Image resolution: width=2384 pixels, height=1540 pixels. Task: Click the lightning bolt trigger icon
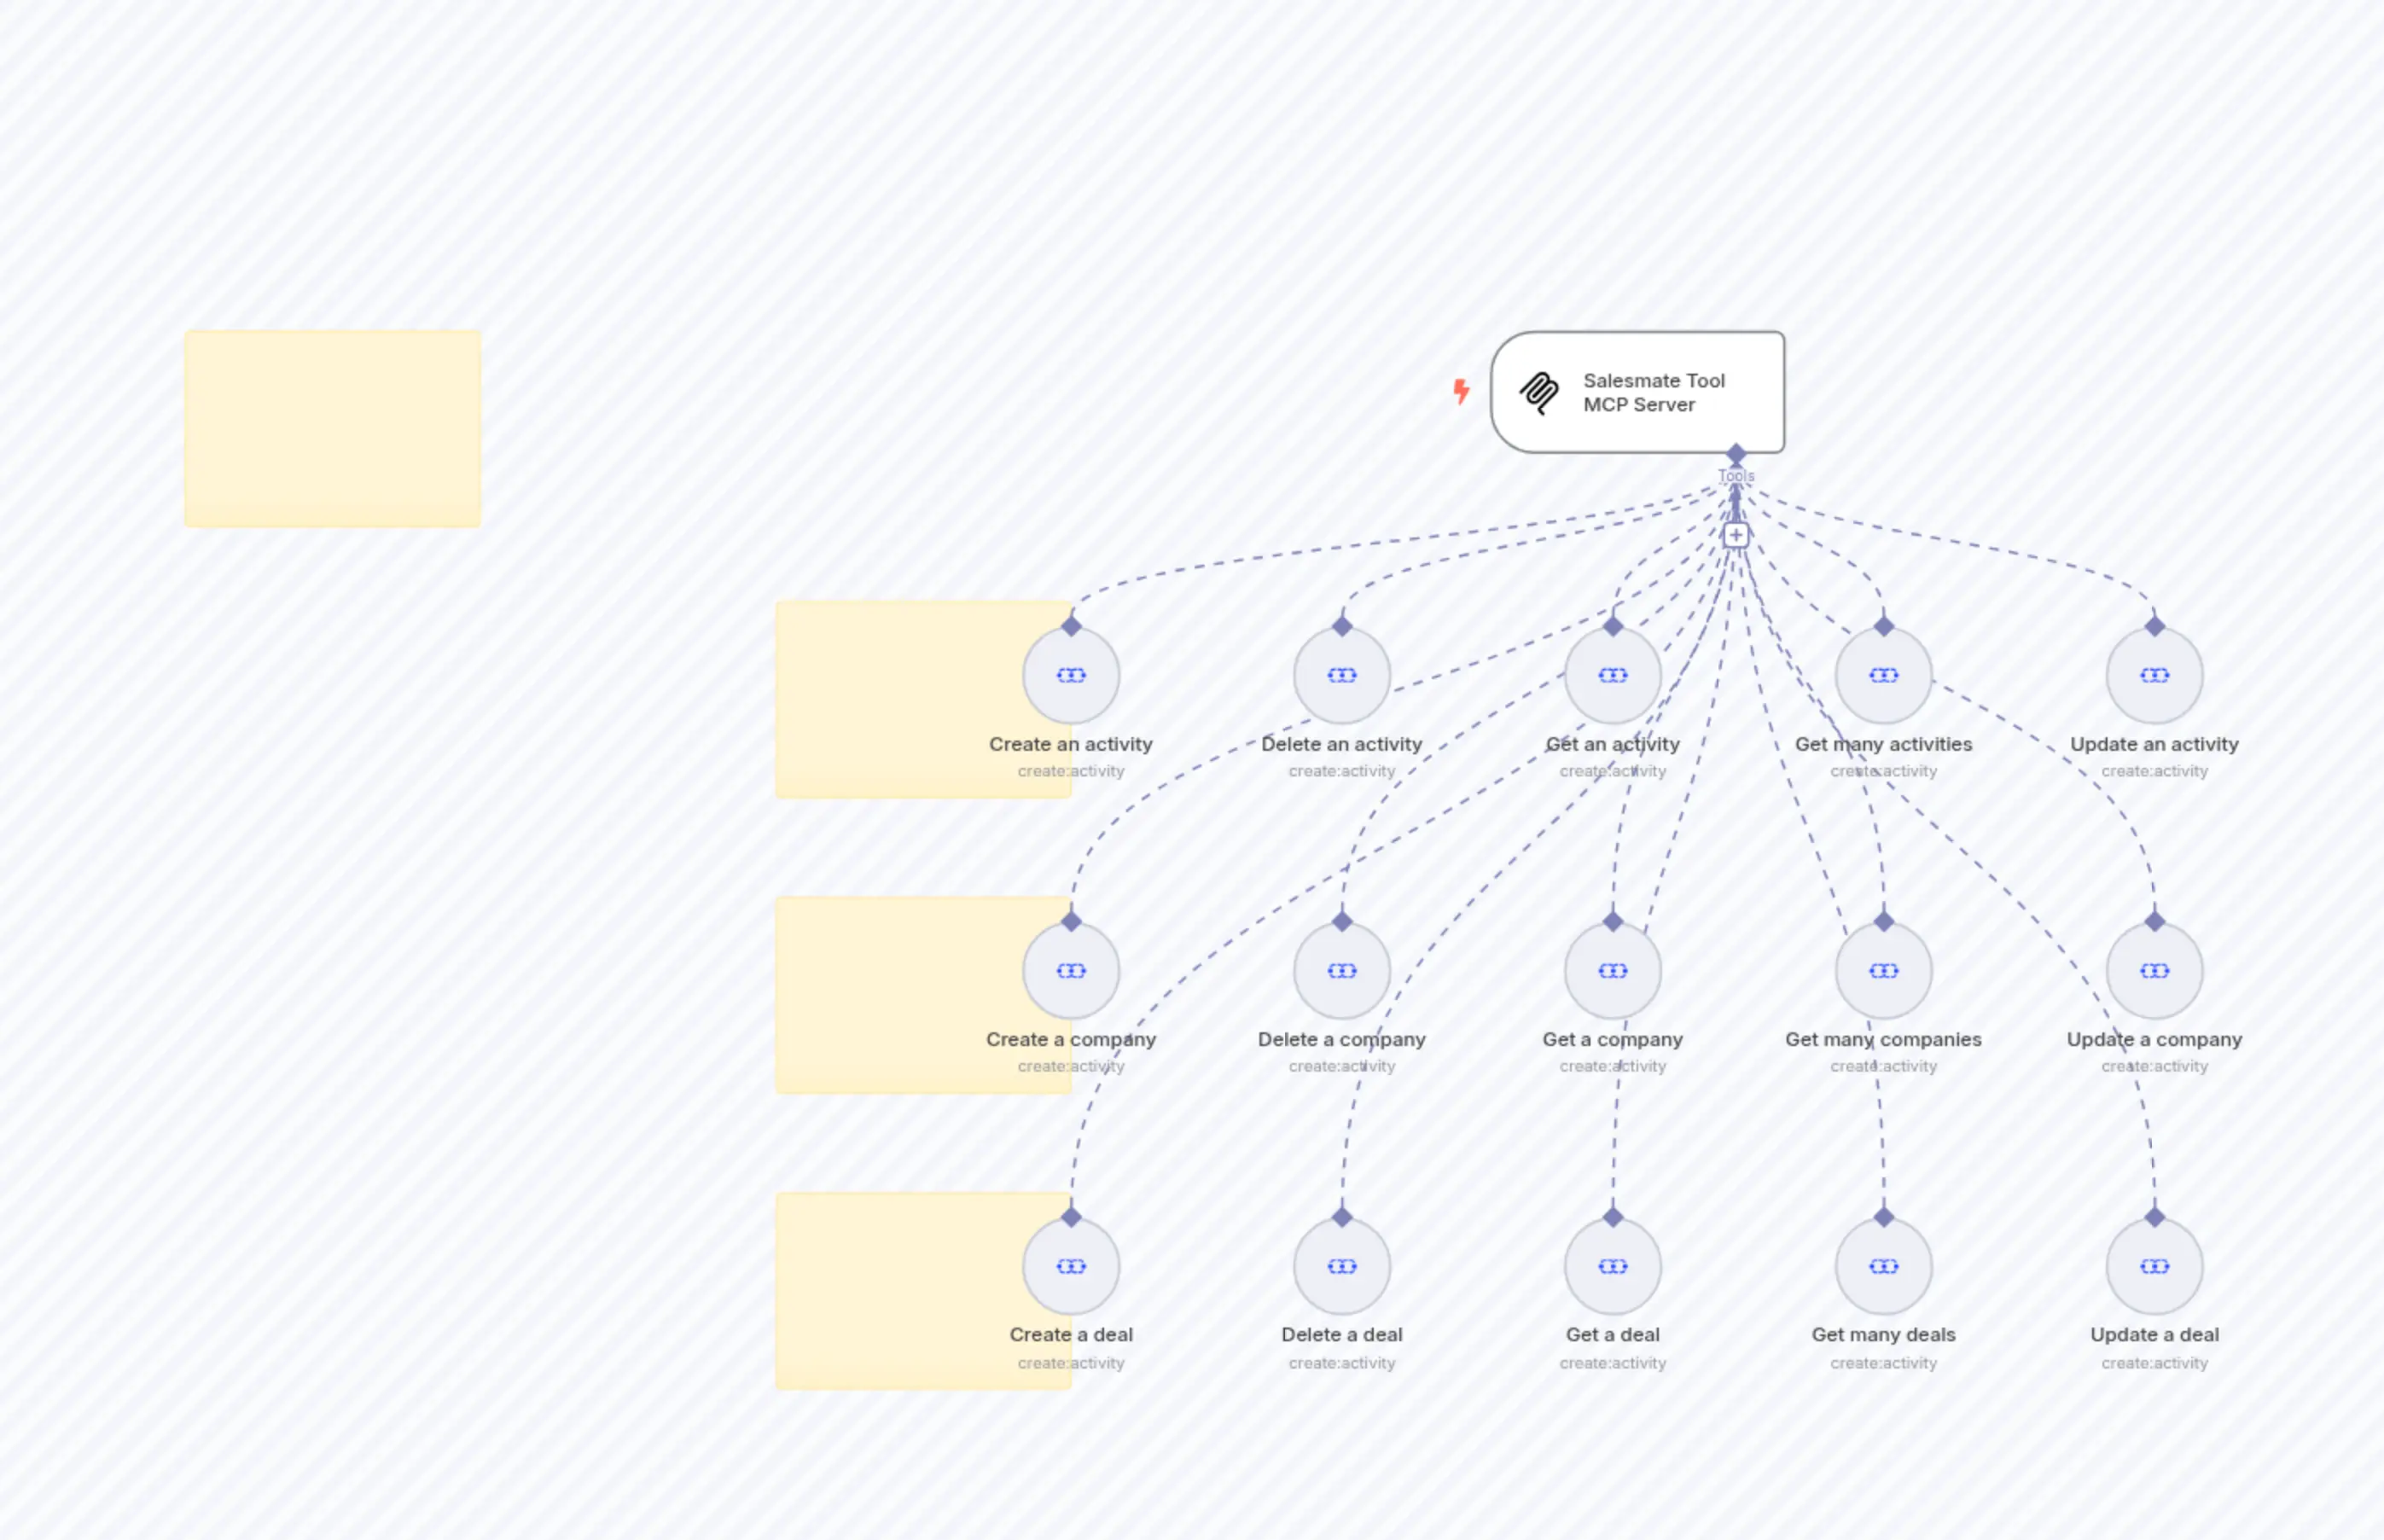click(x=1462, y=392)
